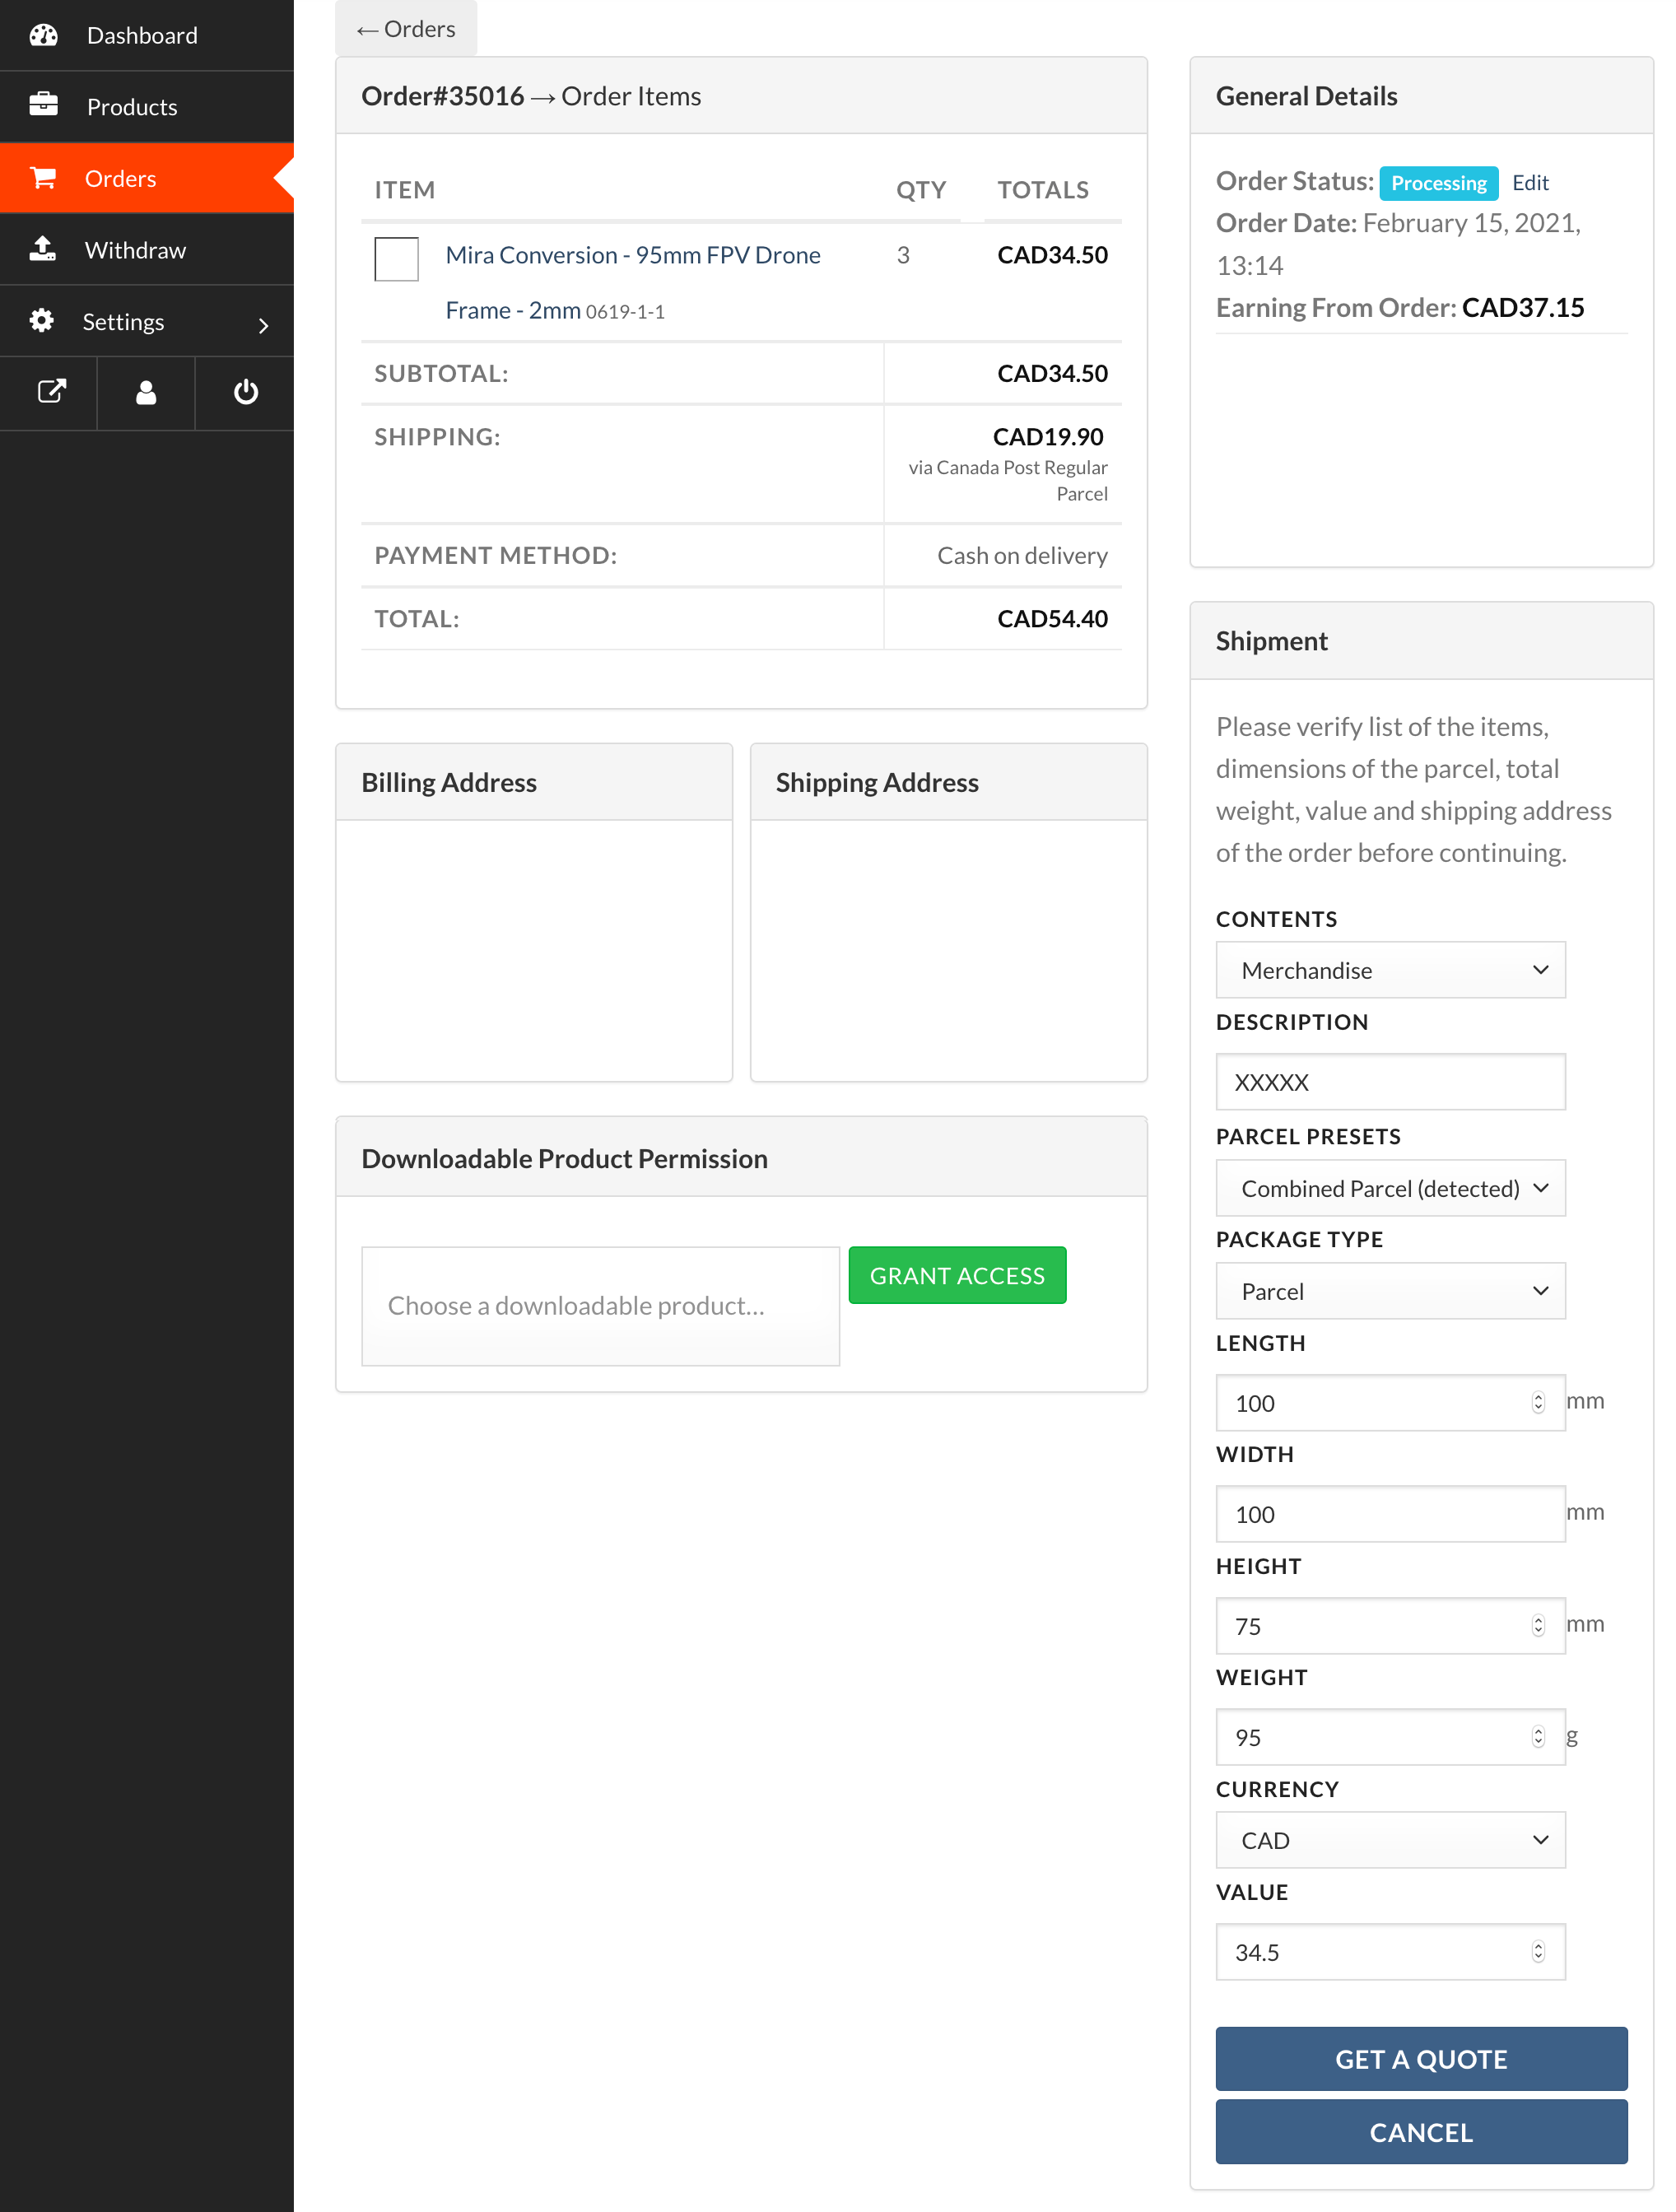The height and width of the screenshot is (2212, 1676).
Task: Click the Orders shopping cart icon
Action: click(43, 178)
